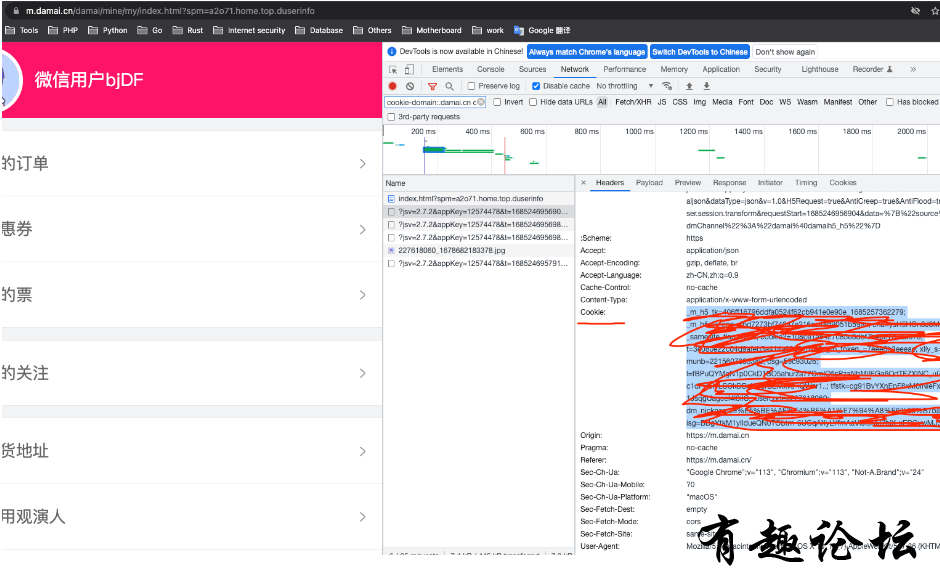Viewport: 940px width, 574px height.
Task: Close the request details pane
Action: tap(583, 182)
